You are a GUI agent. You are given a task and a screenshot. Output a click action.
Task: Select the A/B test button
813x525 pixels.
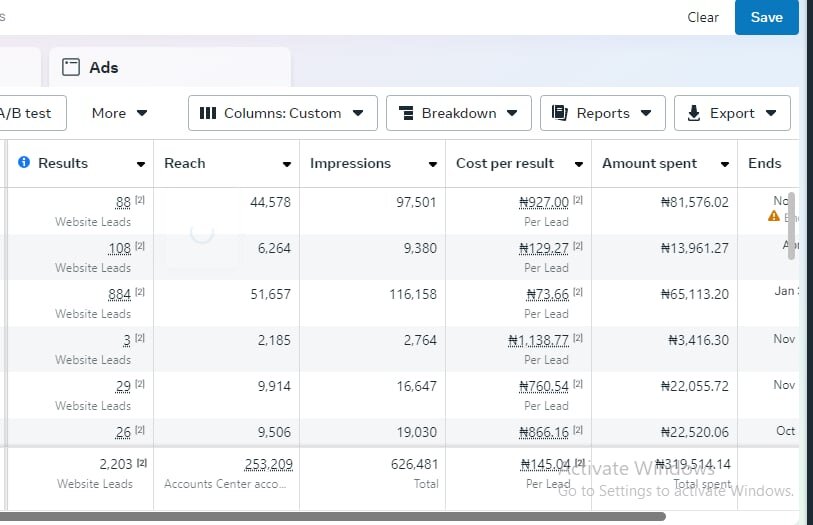[x=28, y=113]
